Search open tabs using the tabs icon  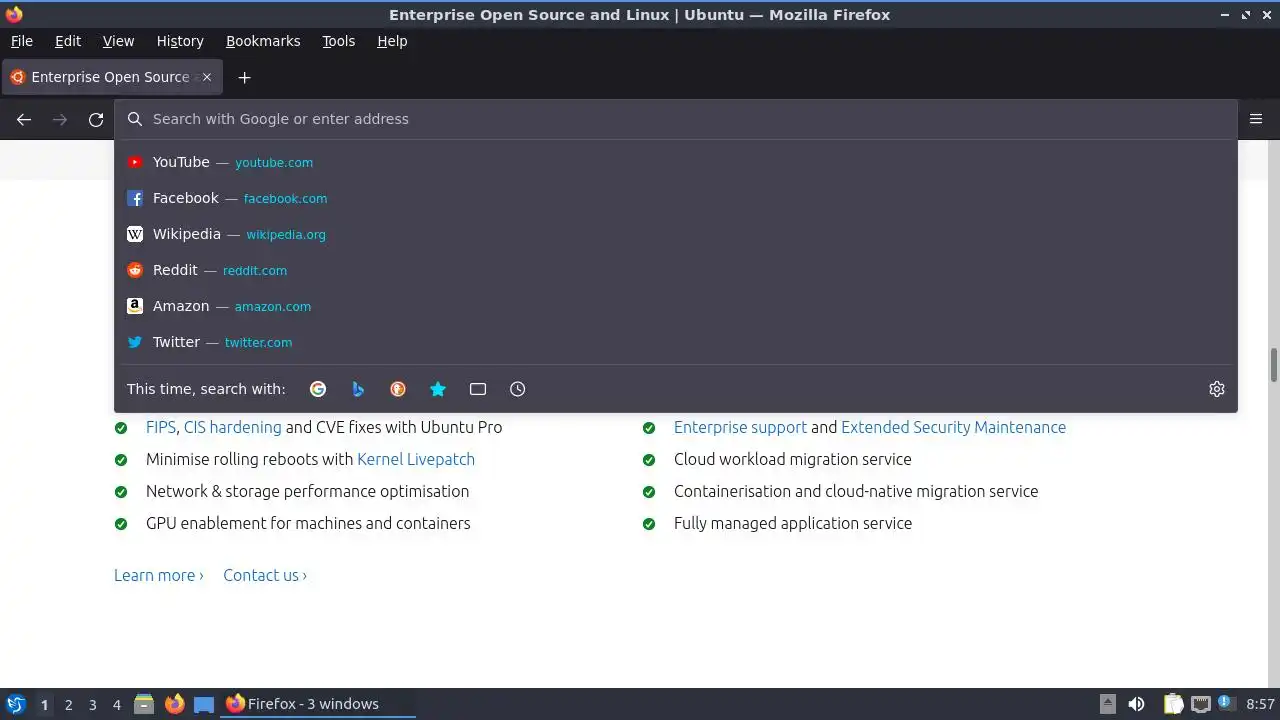tap(478, 389)
